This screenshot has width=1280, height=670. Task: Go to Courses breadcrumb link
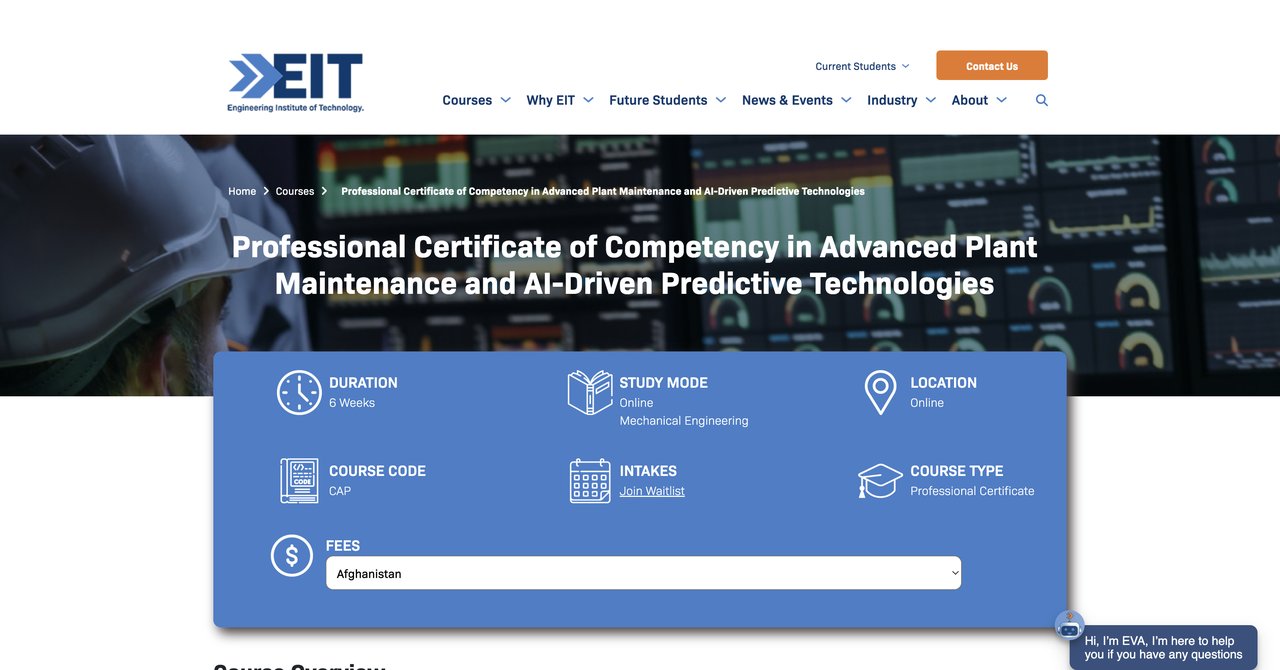295,191
